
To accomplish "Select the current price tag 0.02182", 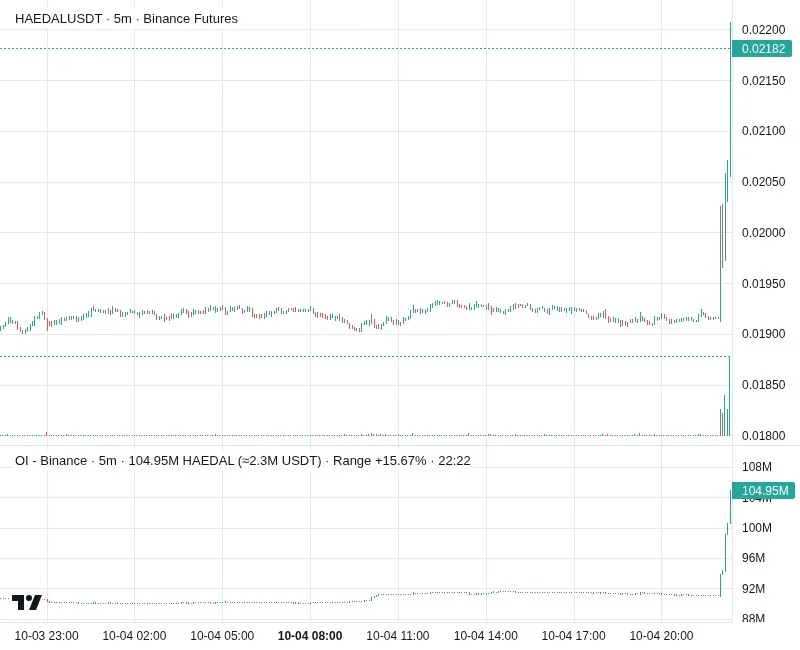I will 762,49.
